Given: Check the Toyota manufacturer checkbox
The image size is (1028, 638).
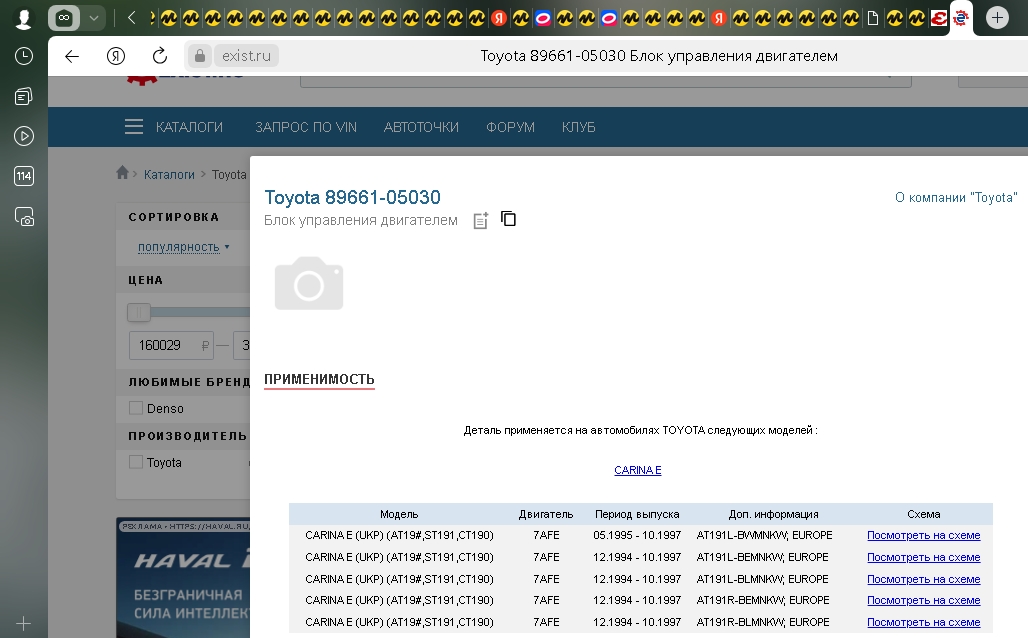Looking at the screenshot, I should (x=136, y=462).
